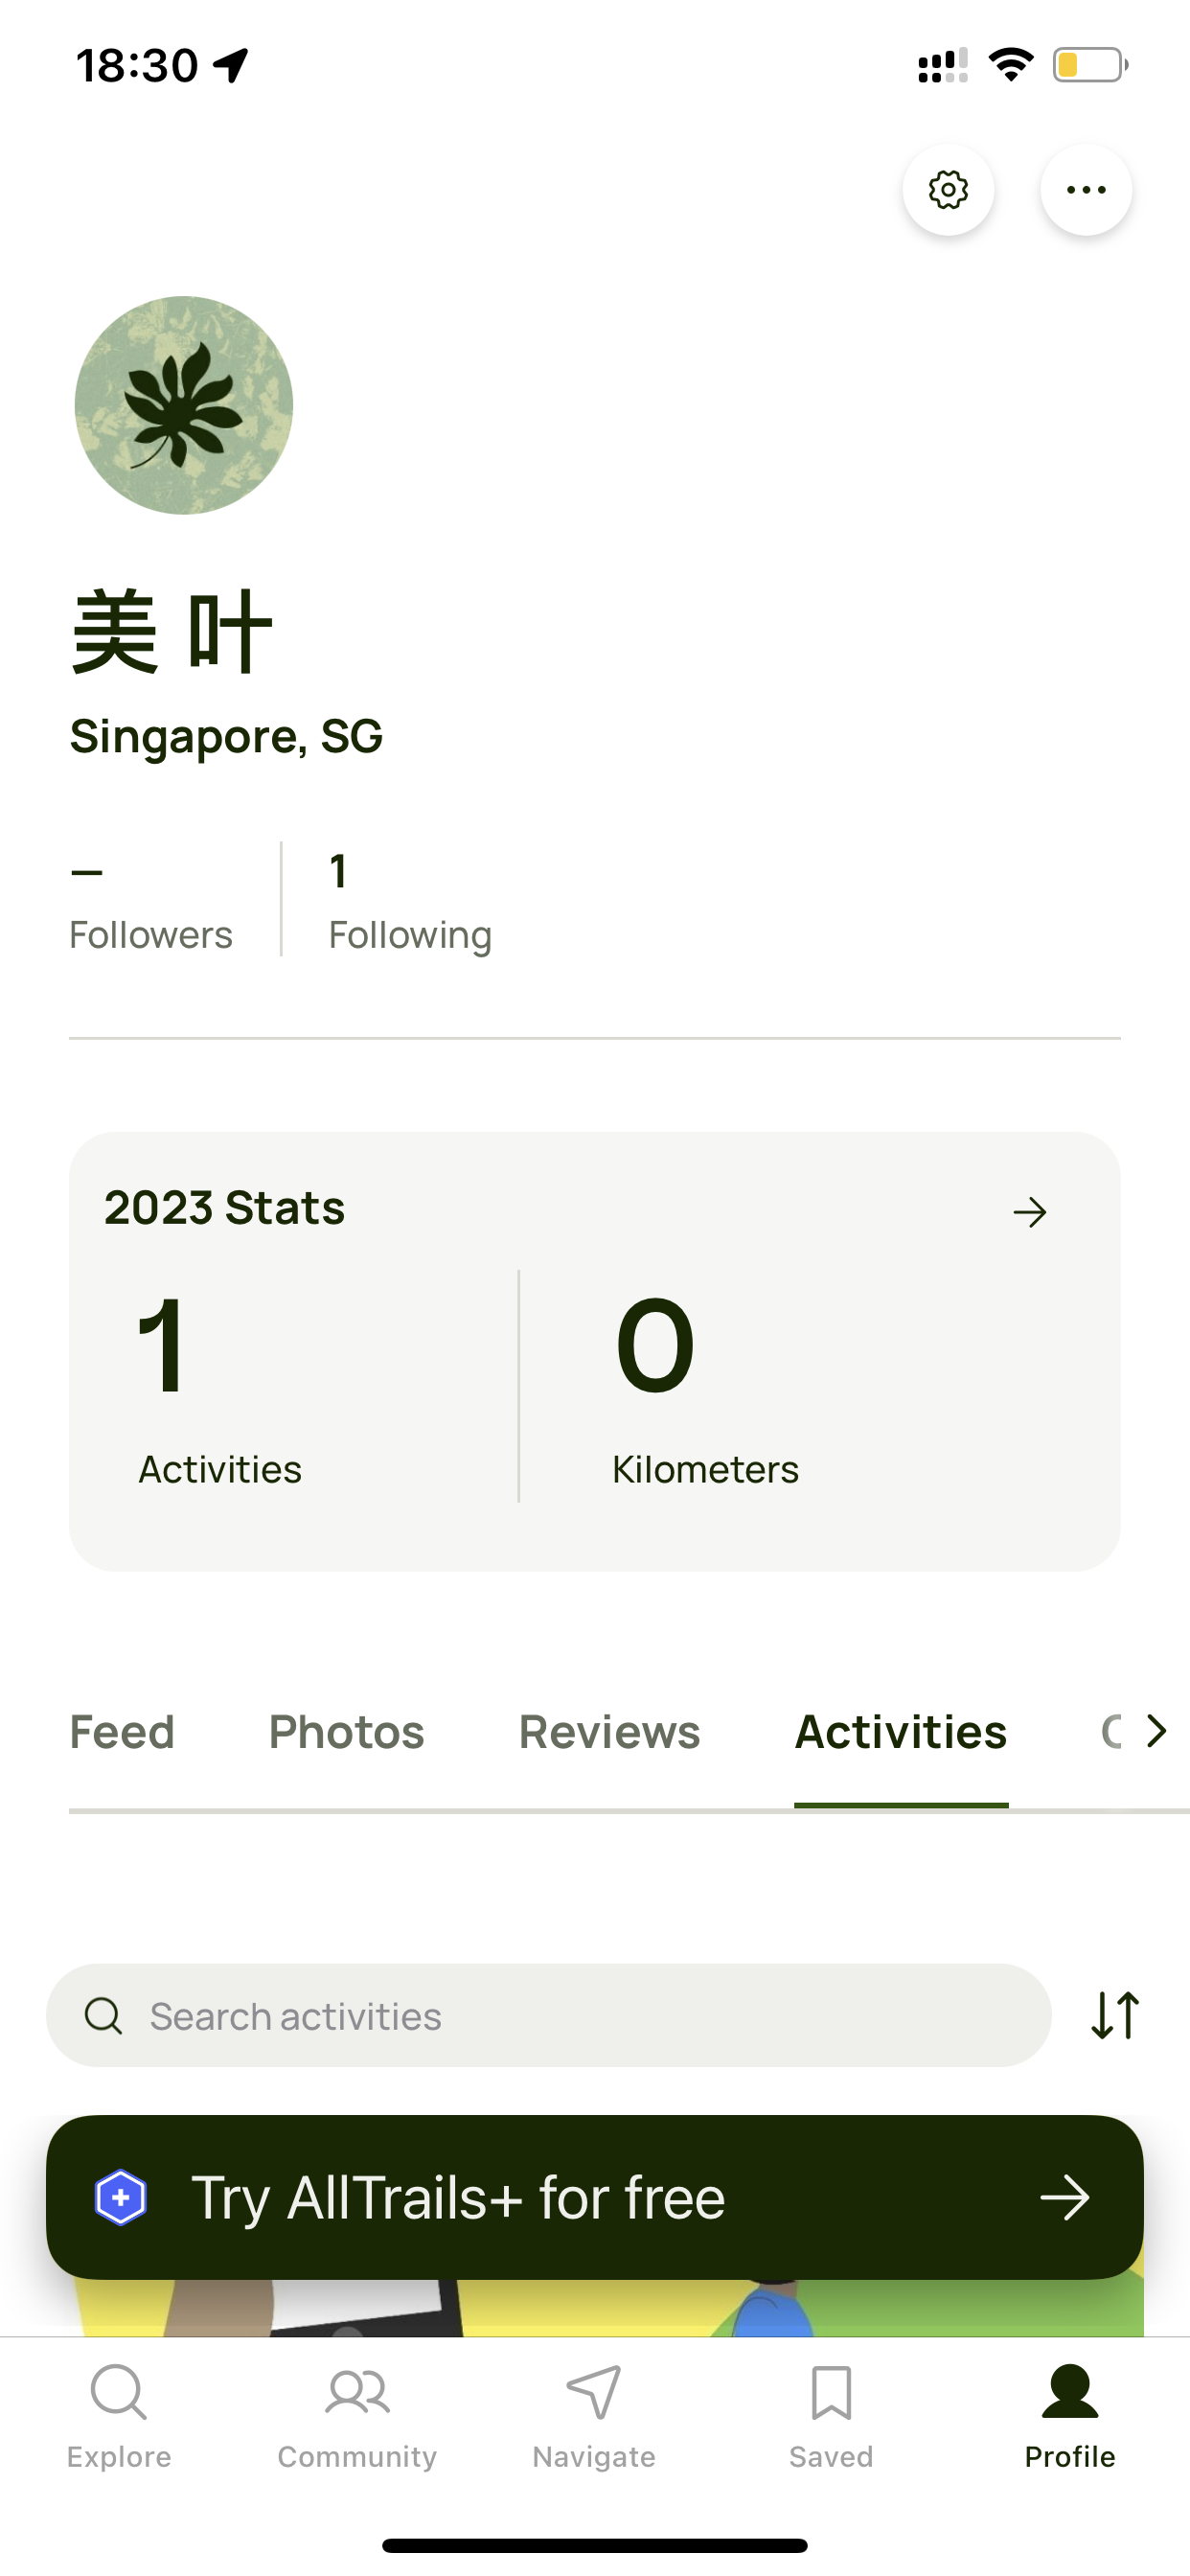Open settings via the gear icon

click(x=948, y=190)
